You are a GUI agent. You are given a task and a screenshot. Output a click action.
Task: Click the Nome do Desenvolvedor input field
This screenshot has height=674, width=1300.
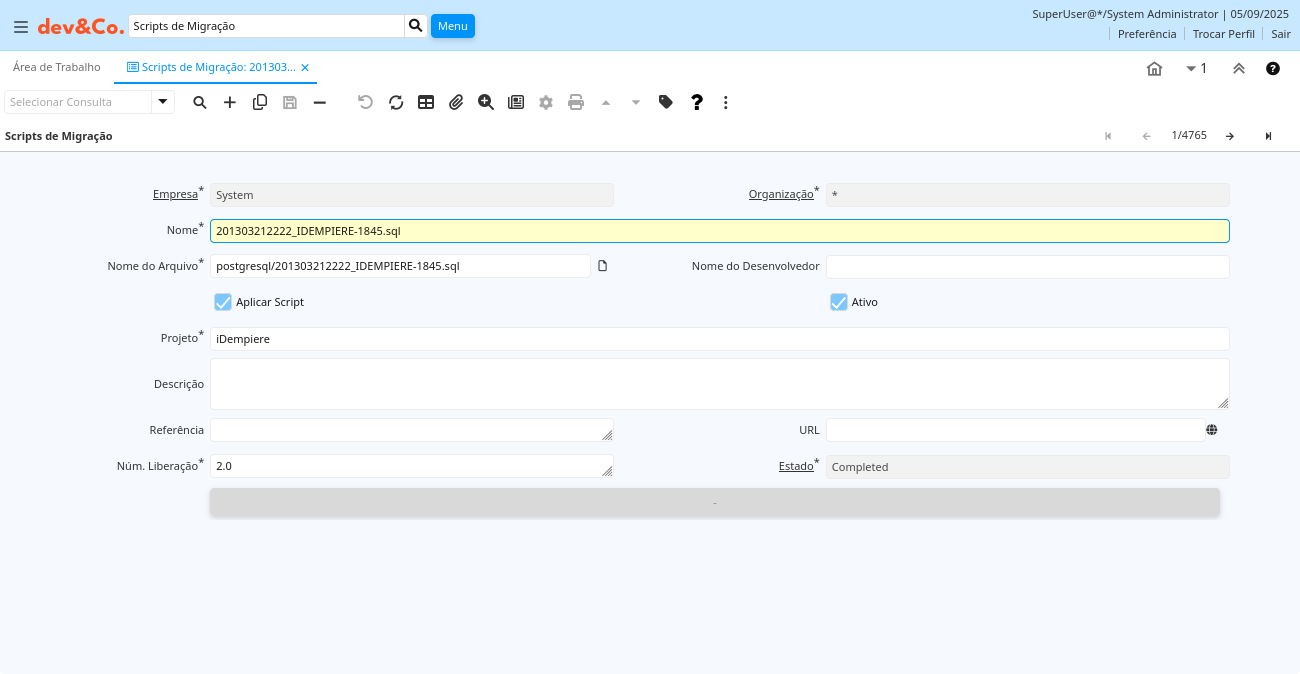coord(1027,267)
